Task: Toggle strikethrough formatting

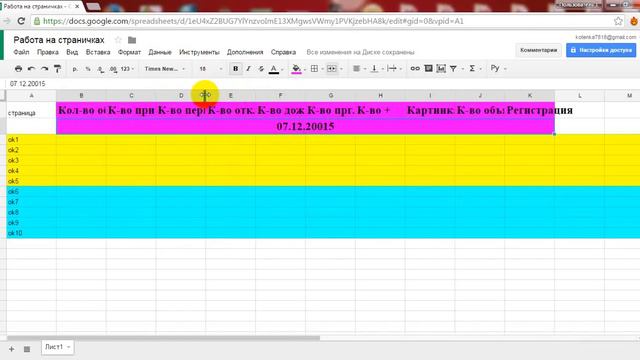Action: pyautogui.click(x=261, y=69)
